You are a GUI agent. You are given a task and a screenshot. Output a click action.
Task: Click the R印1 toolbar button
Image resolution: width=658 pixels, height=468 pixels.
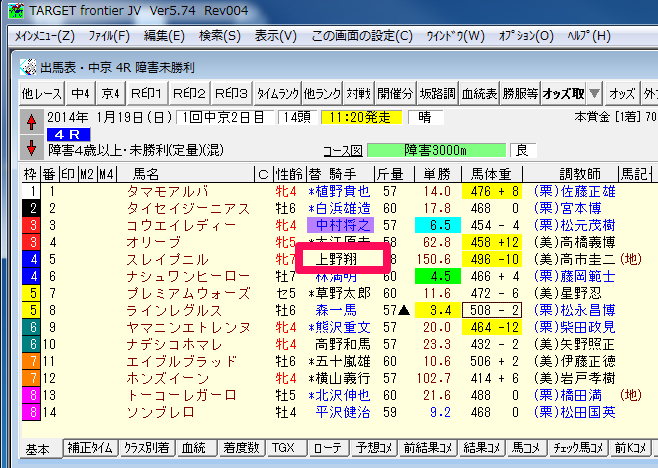[146, 93]
